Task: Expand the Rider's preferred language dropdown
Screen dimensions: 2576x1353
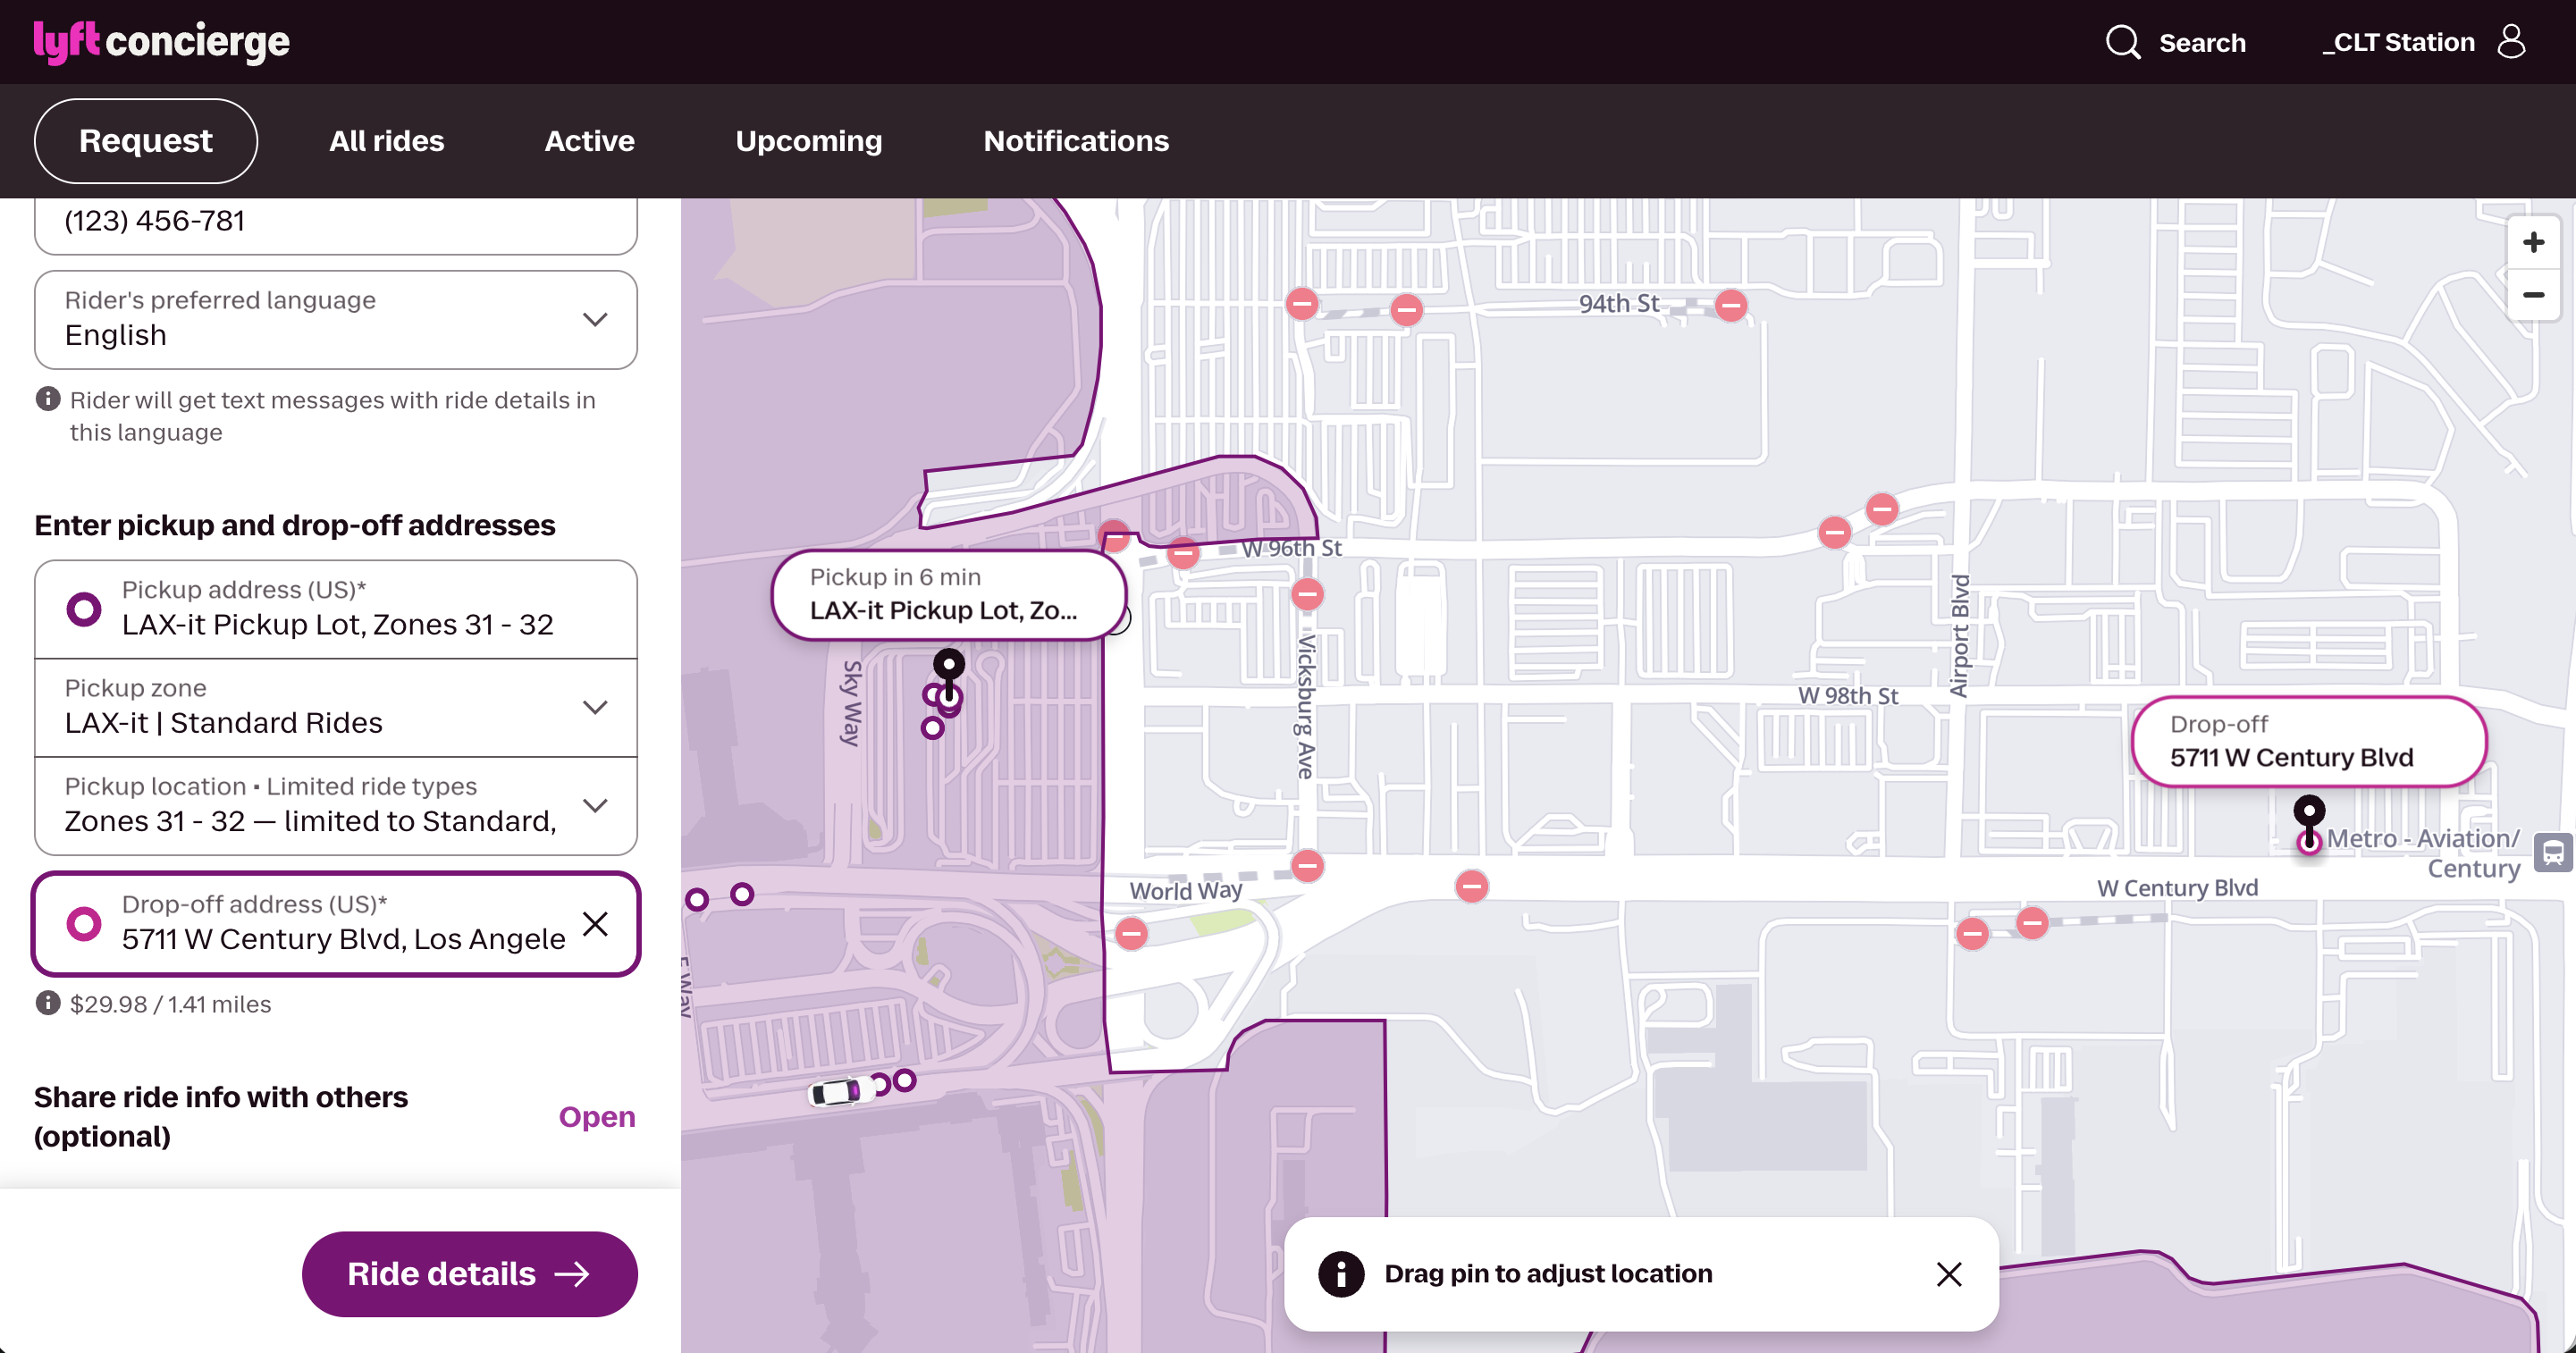Action: (x=595, y=320)
